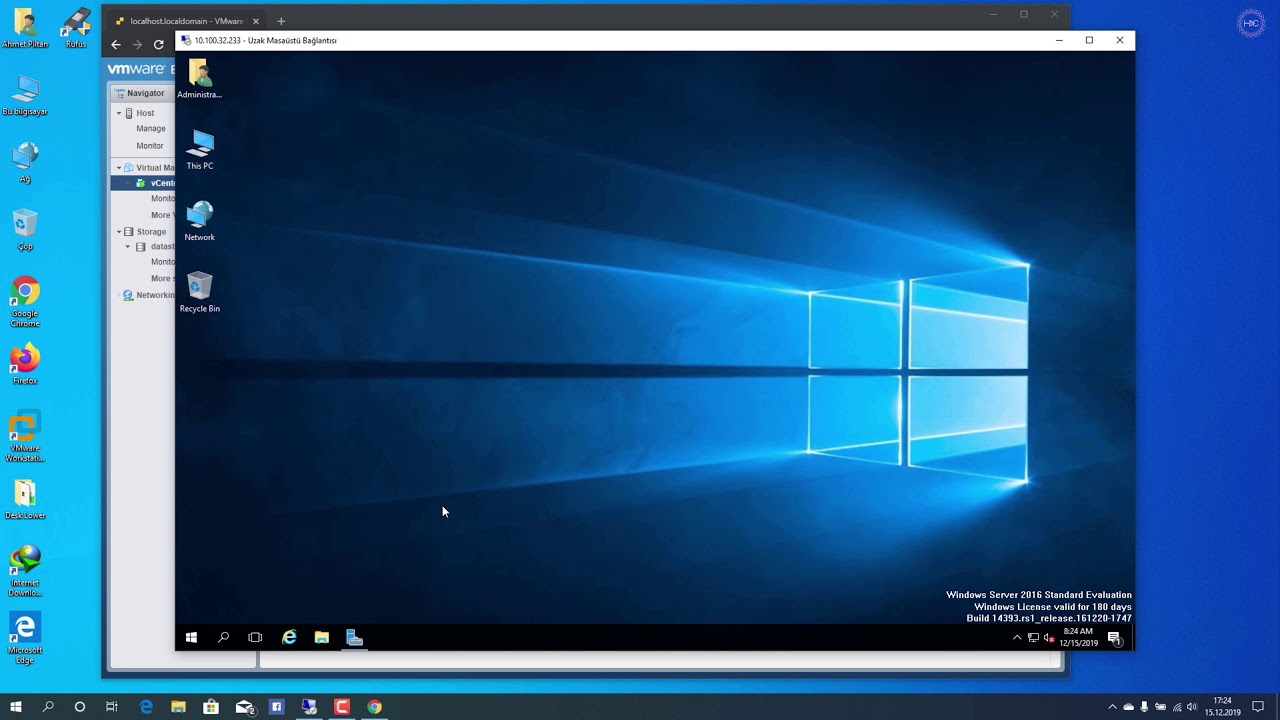Select Manage under Host in Navigator

[151, 129]
